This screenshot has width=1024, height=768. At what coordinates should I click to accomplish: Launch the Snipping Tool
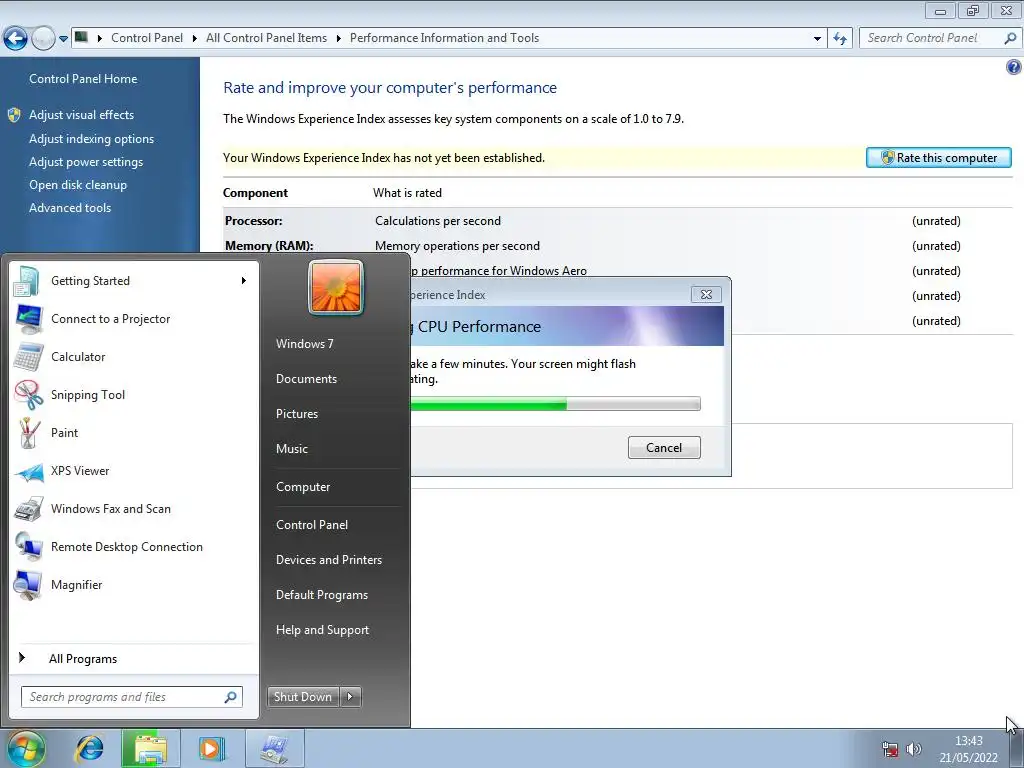[x=134, y=394]
